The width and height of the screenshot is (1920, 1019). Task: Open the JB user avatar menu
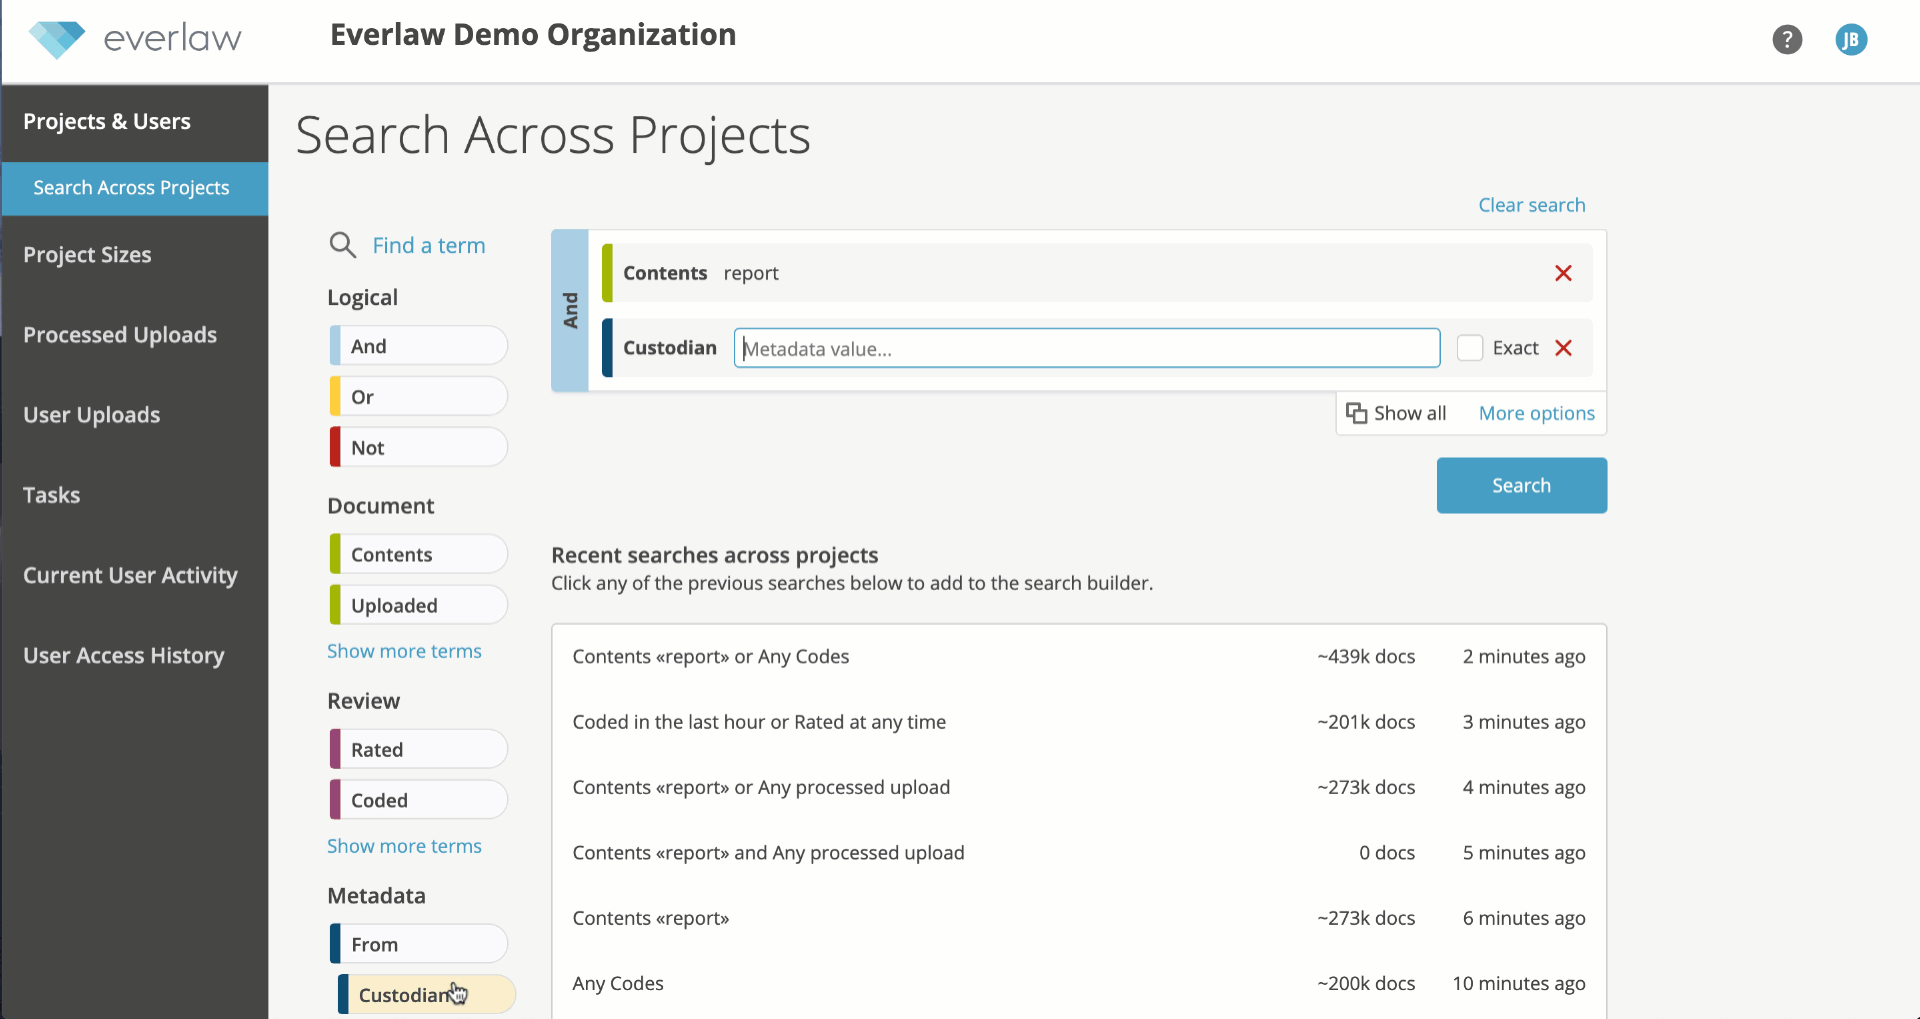1851,40
